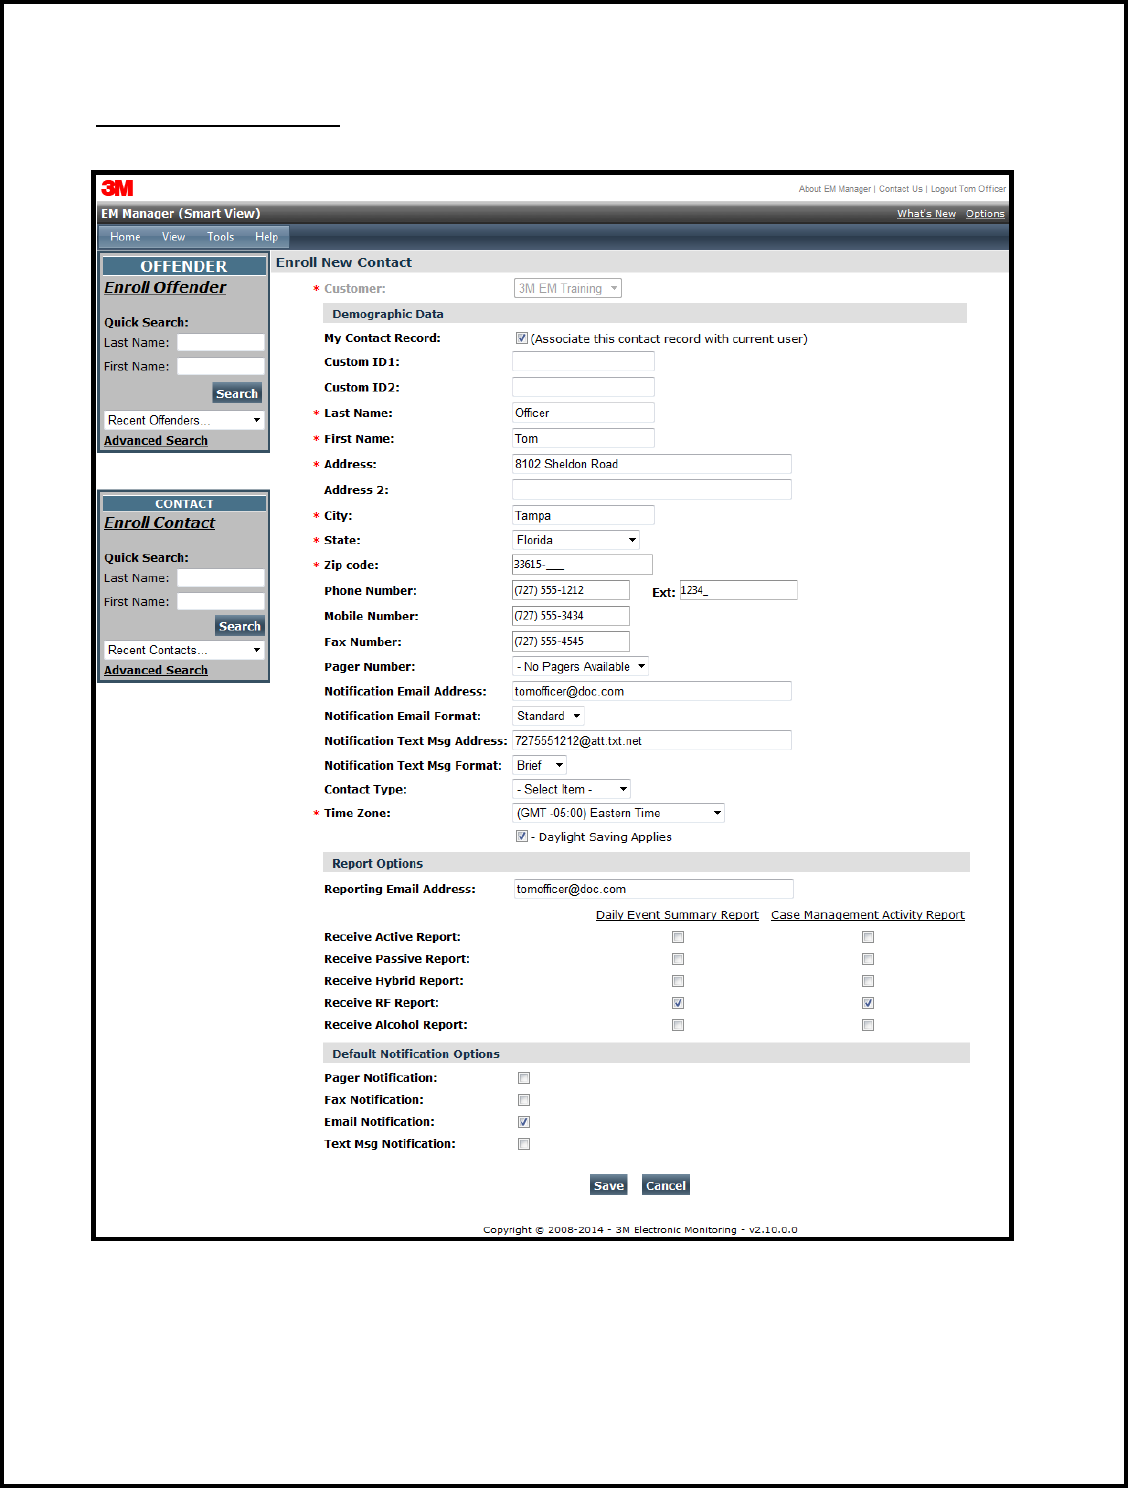Toggle the My Contact Record checkbox

click(x=522, y=339)
